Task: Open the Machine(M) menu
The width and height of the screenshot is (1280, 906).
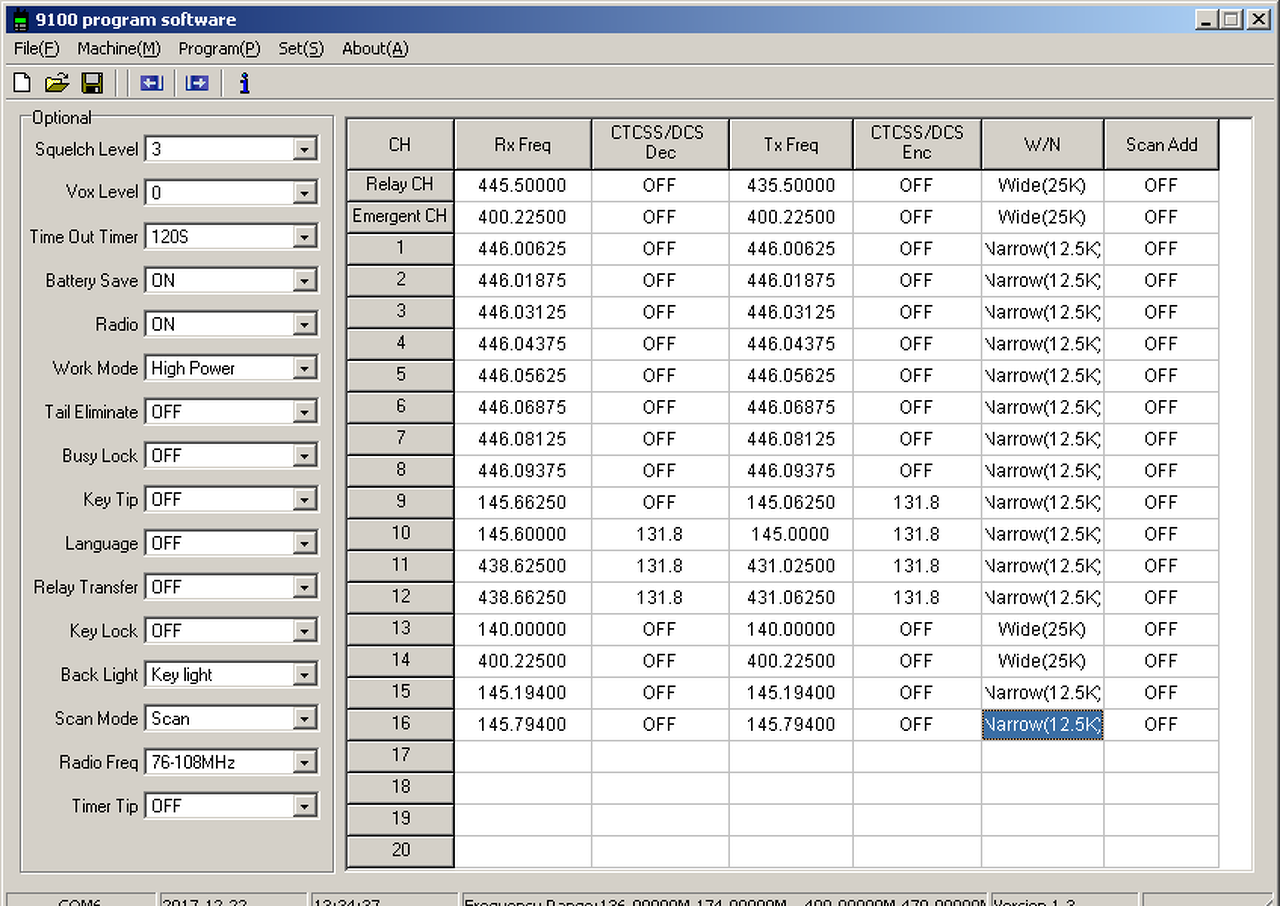Action: (119, 48)
